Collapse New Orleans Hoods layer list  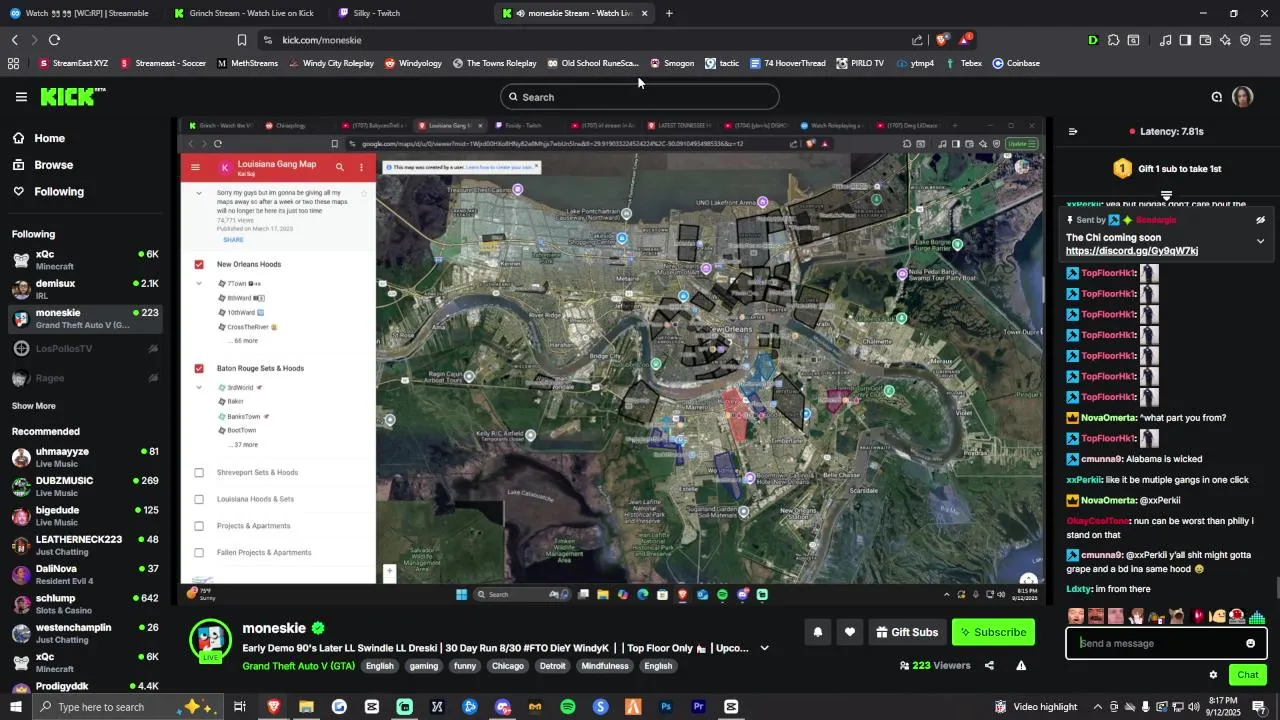pos(199,284)
